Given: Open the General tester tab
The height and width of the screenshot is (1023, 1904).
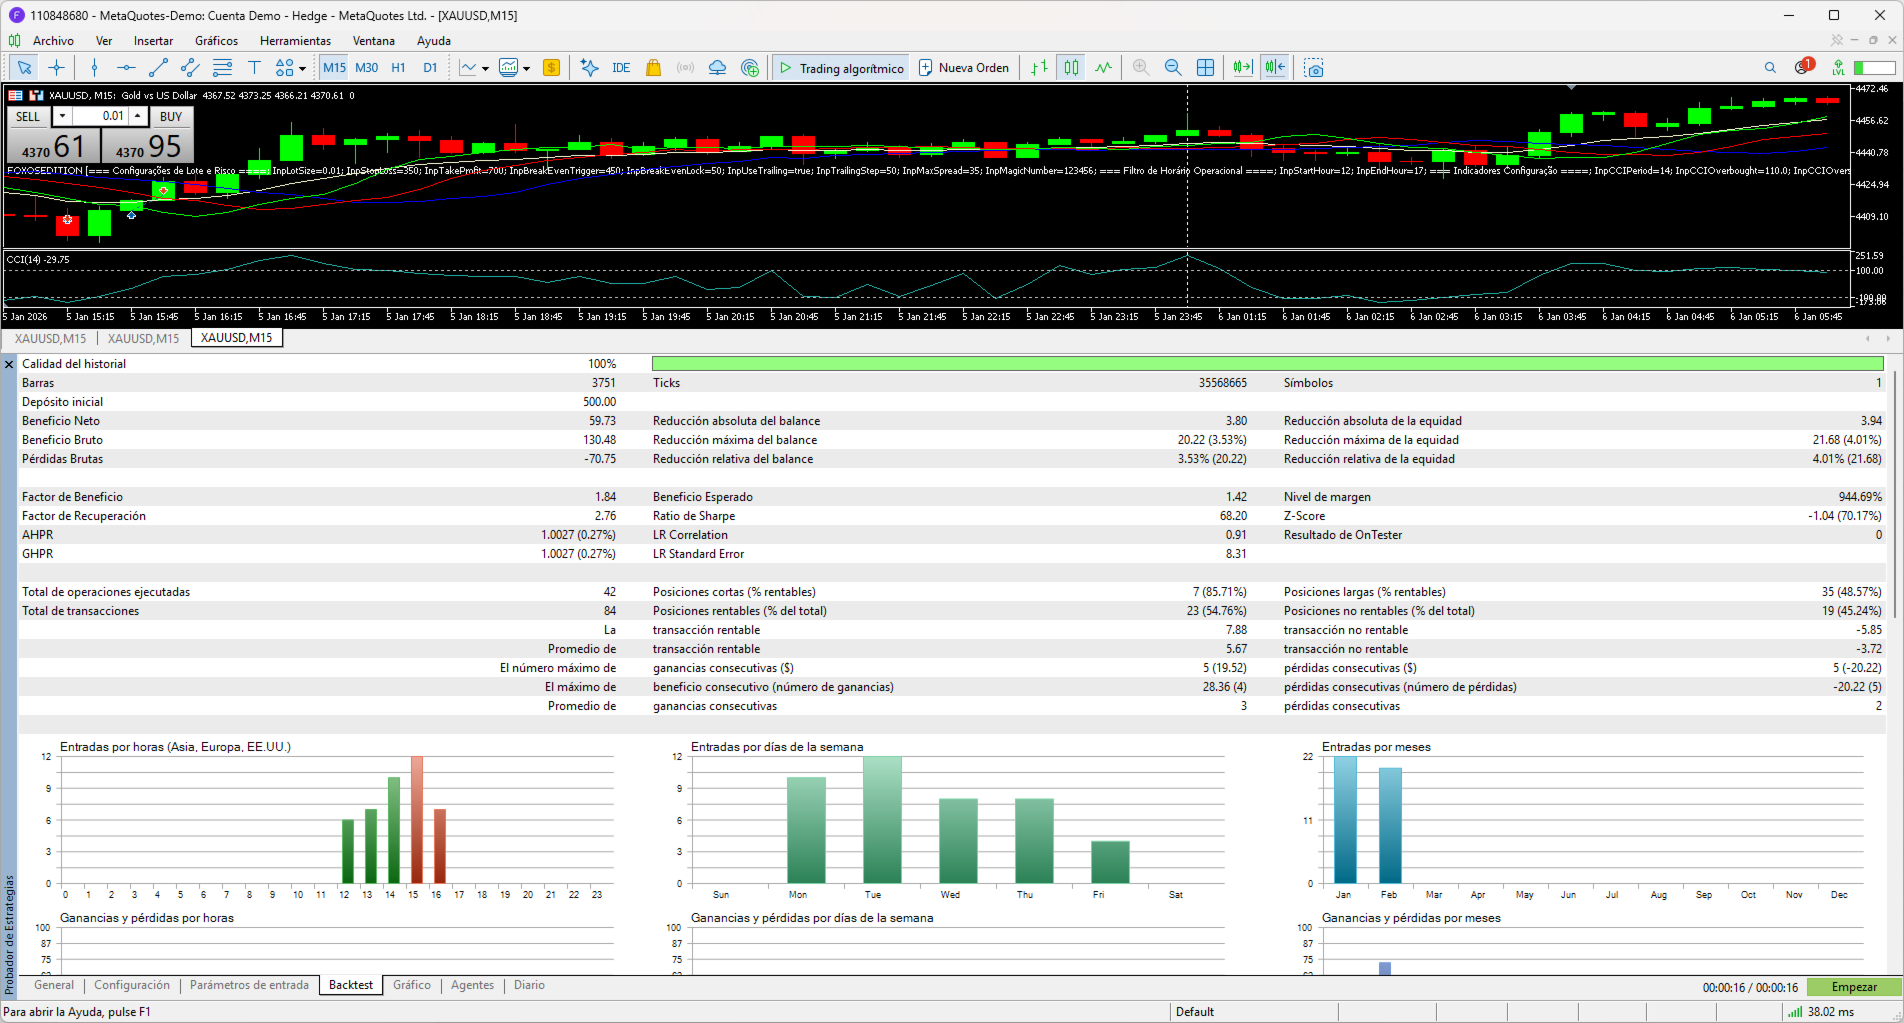Looking at the screenshot, I should click(x=54, y=985).
